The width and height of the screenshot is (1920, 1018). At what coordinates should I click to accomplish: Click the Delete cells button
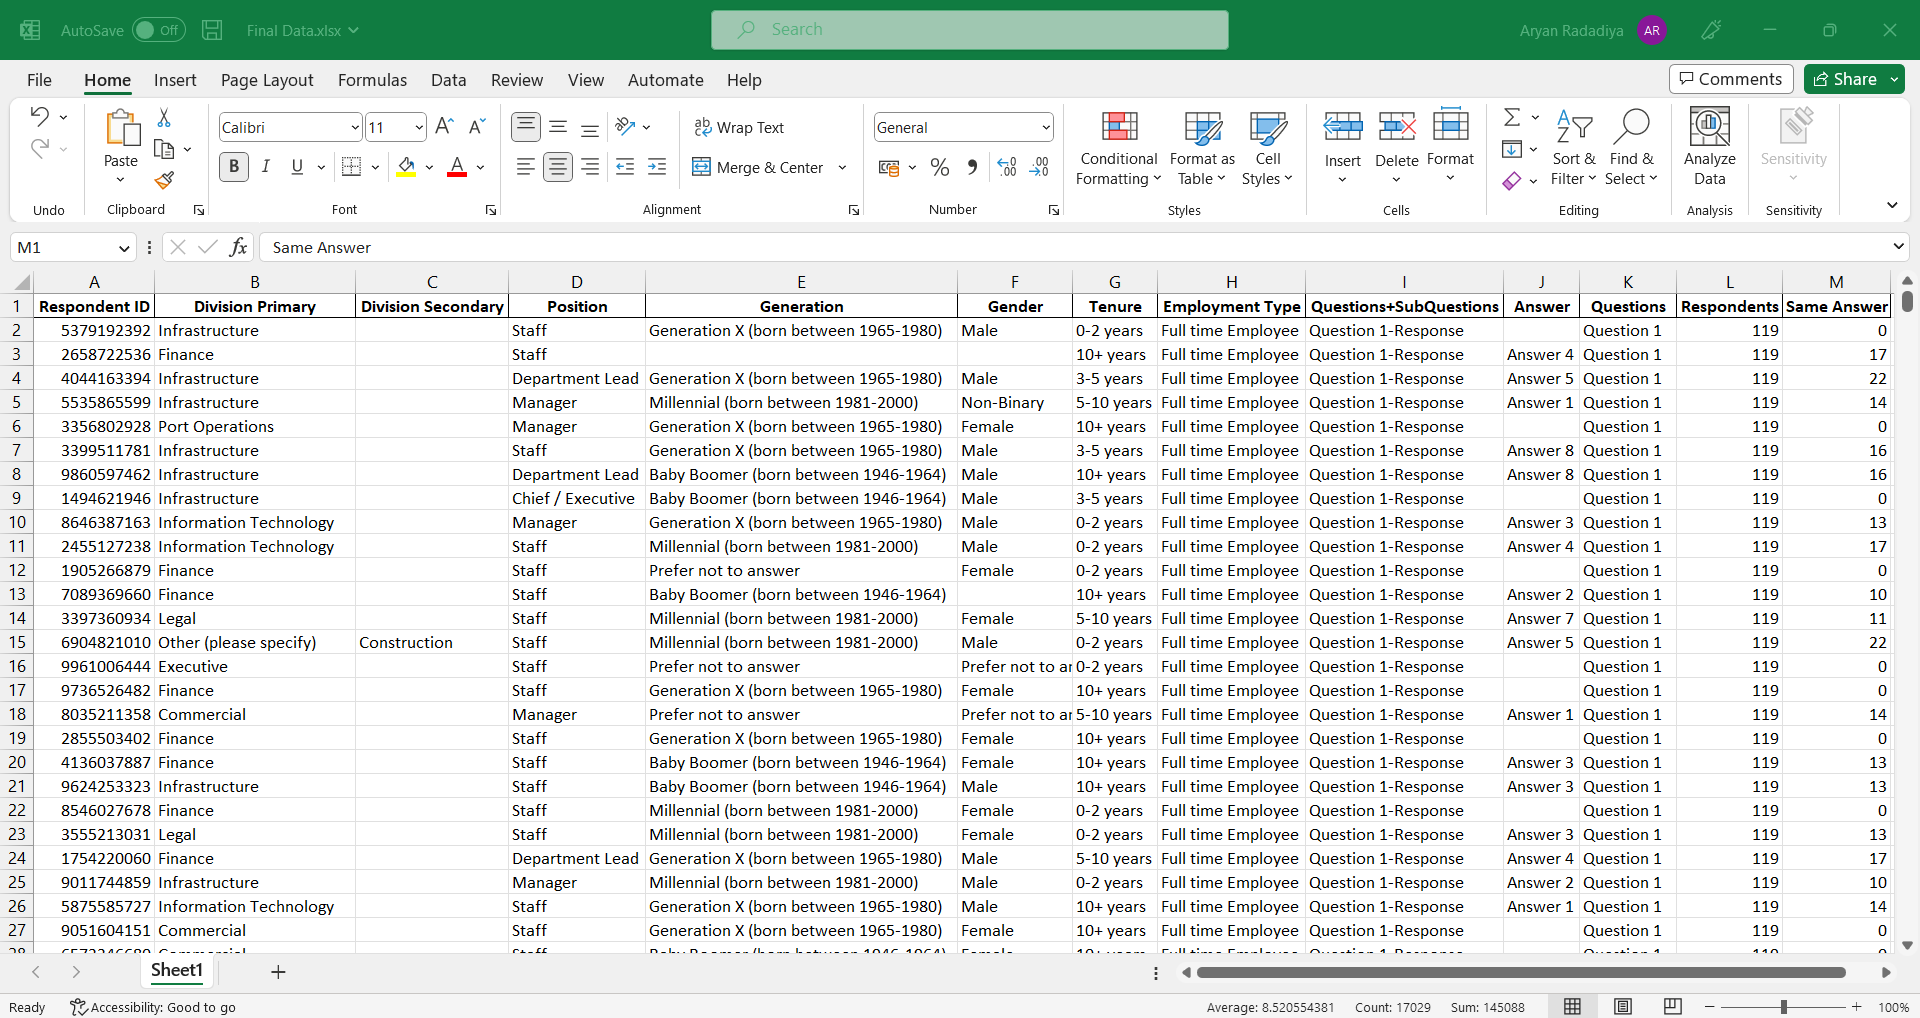1396,147
